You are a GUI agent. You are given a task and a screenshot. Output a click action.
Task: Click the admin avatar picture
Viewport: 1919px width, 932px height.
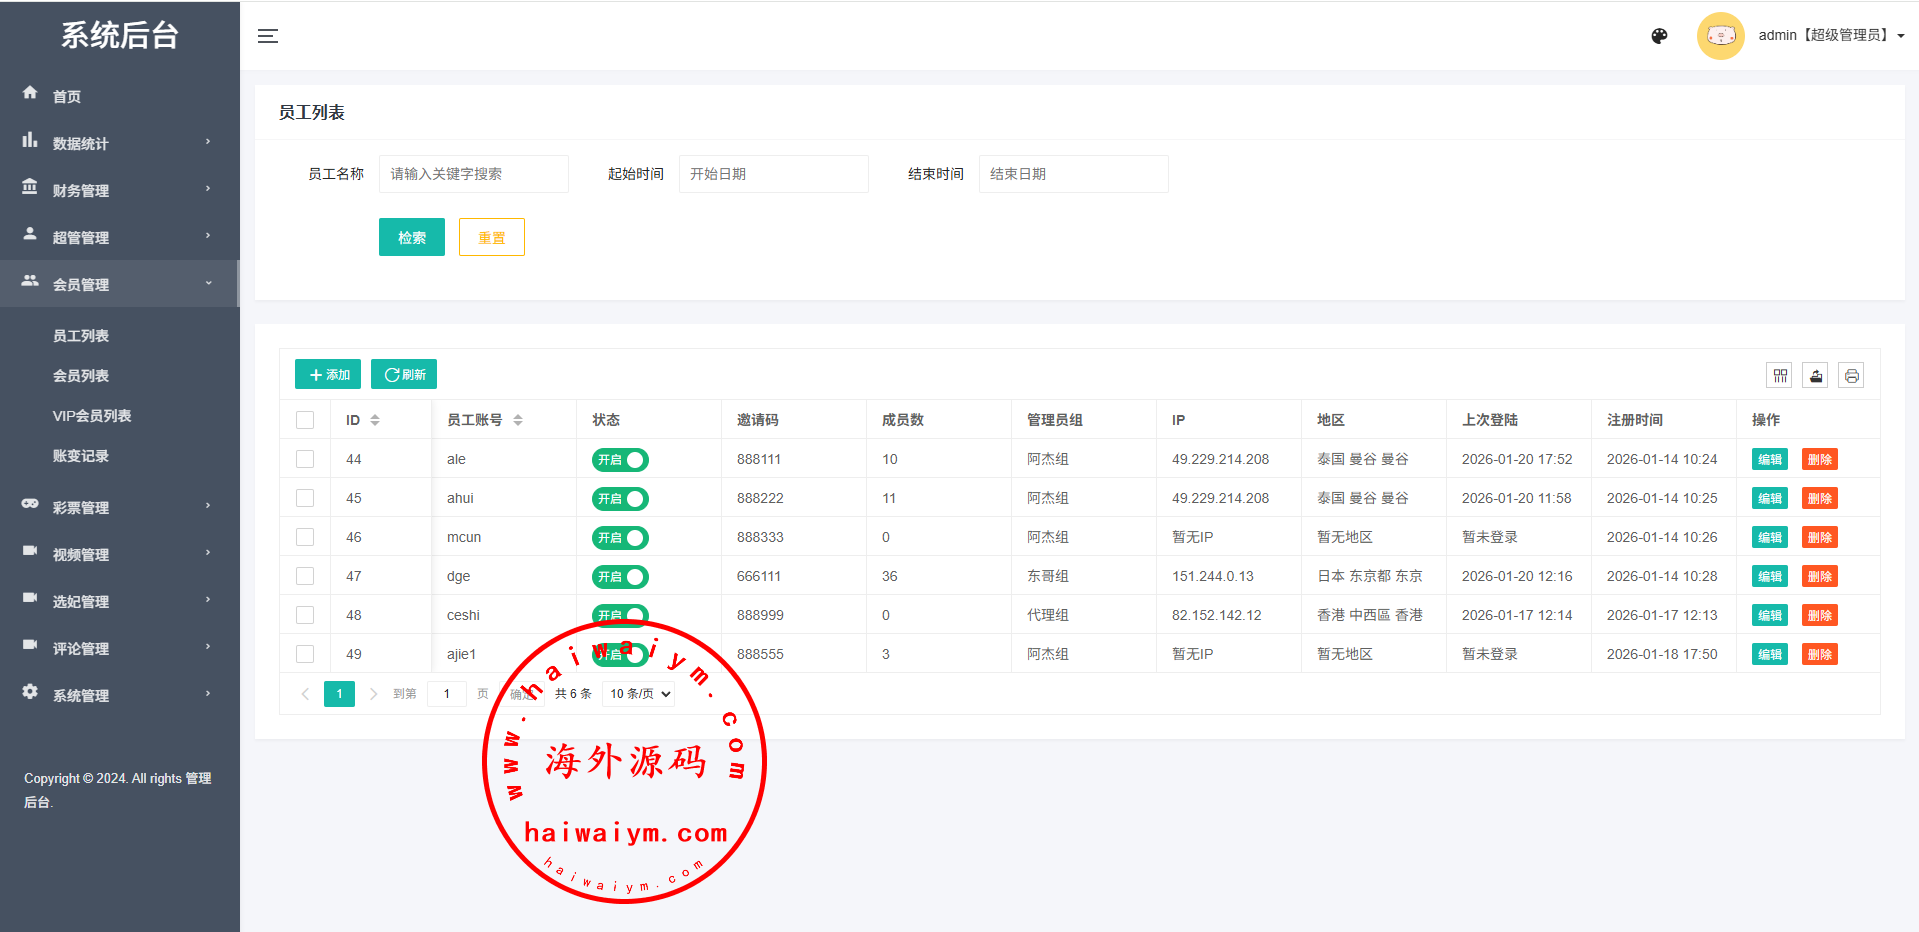pyautogui.click(x=1720, y=36)
